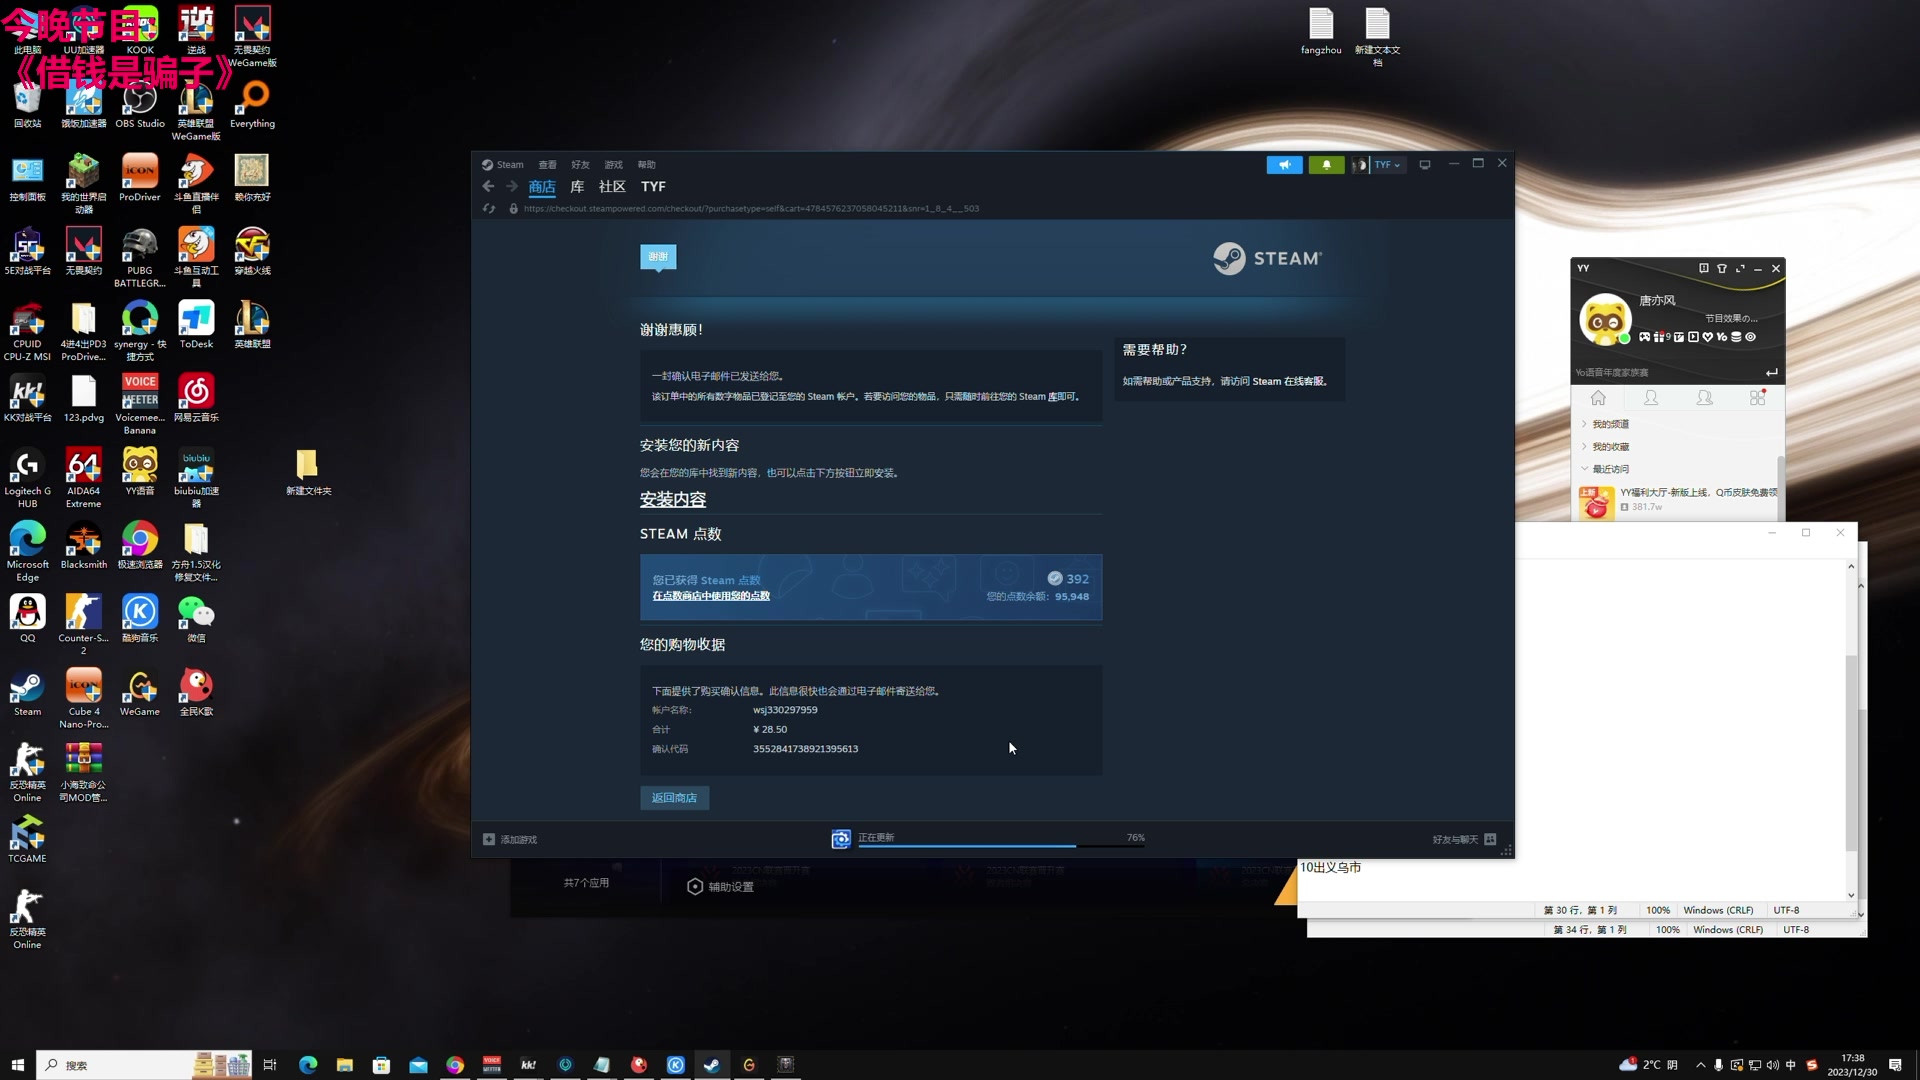Screen dimensions: 1920x1080
Task: Open the TYF account dropdown
Action: [x=1386, y=165]
